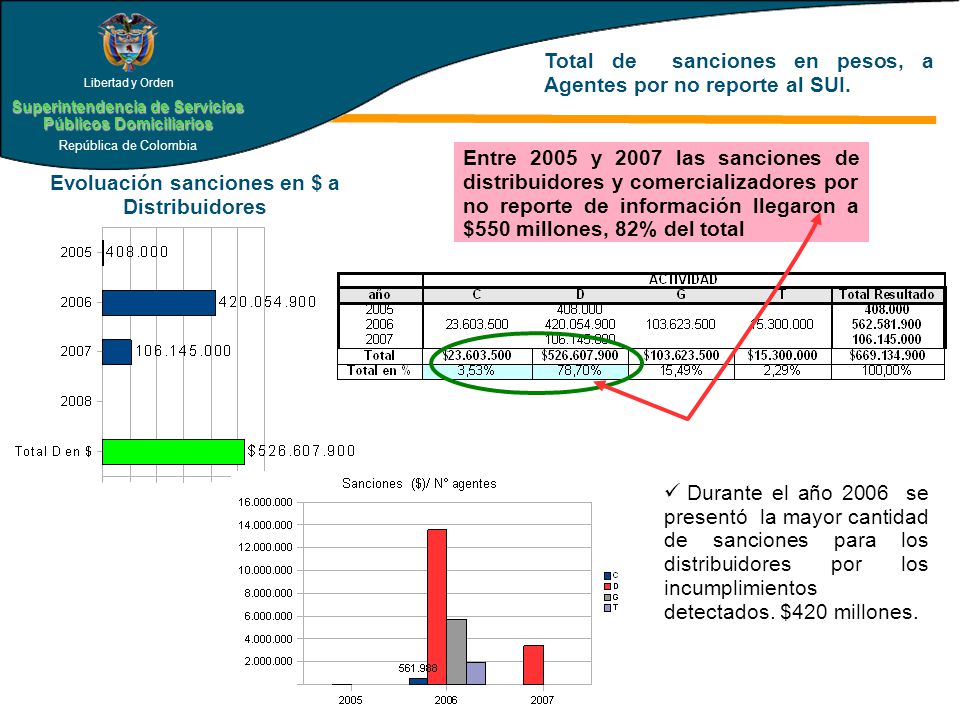The height and width of the screenshot is (720, 960).
Task: Click the '2008' axis label in the Distribuidores chart
Action: point(76,401)
